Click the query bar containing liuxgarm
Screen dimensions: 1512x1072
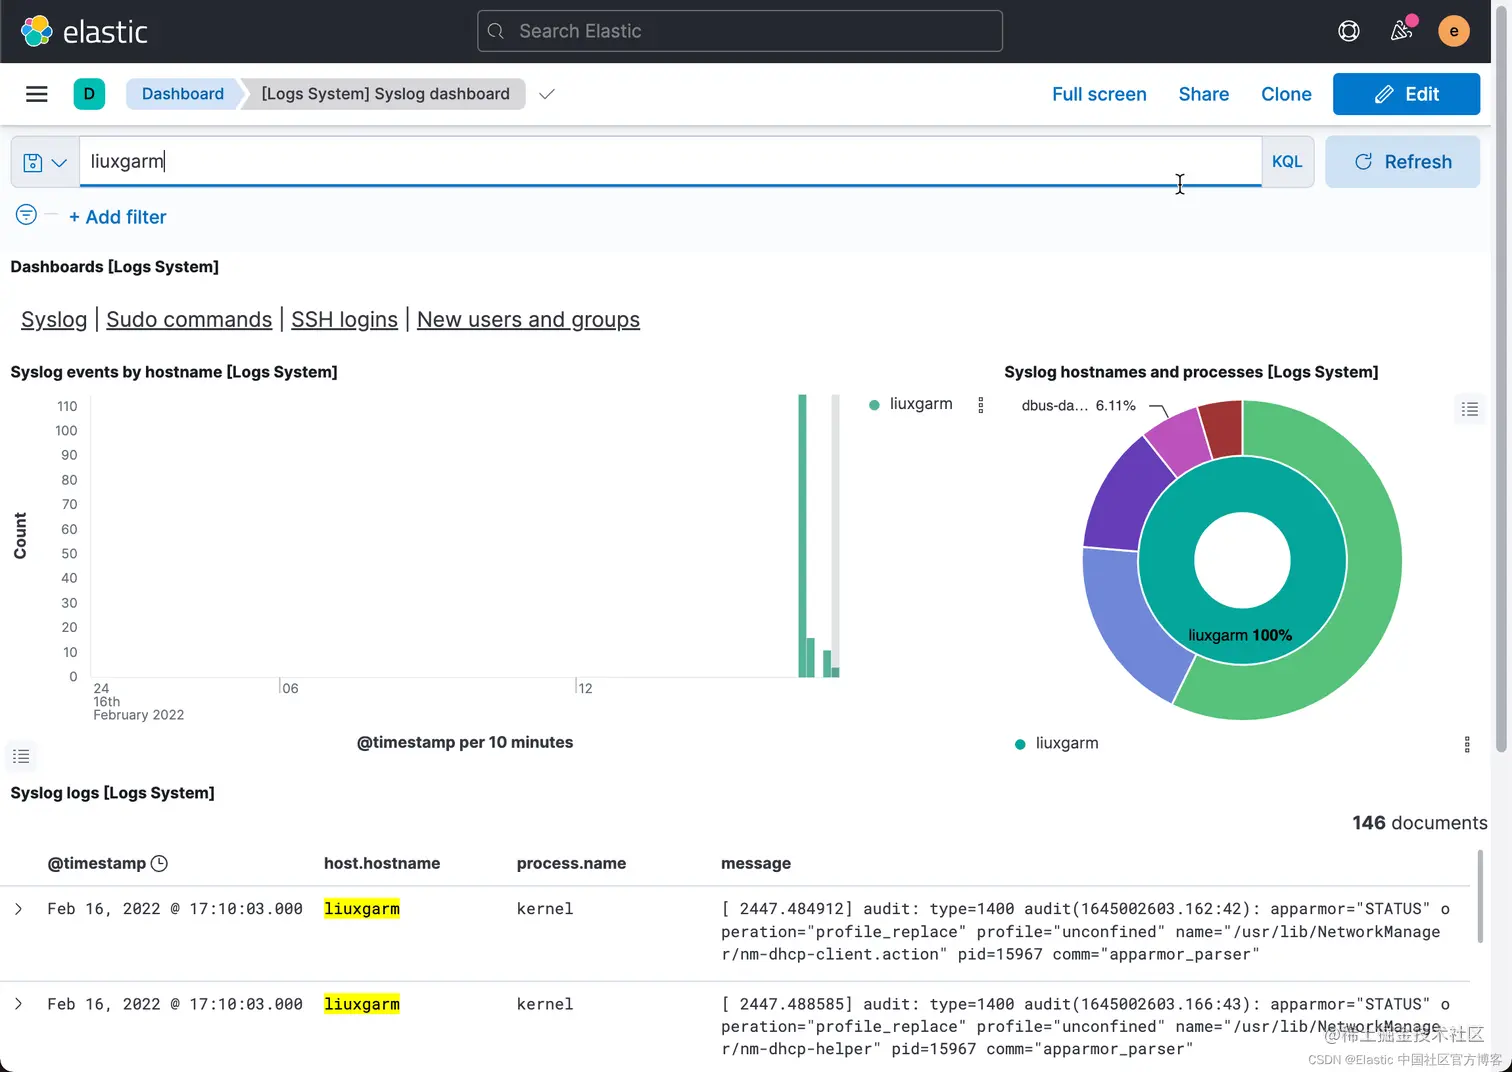point(670,161)
